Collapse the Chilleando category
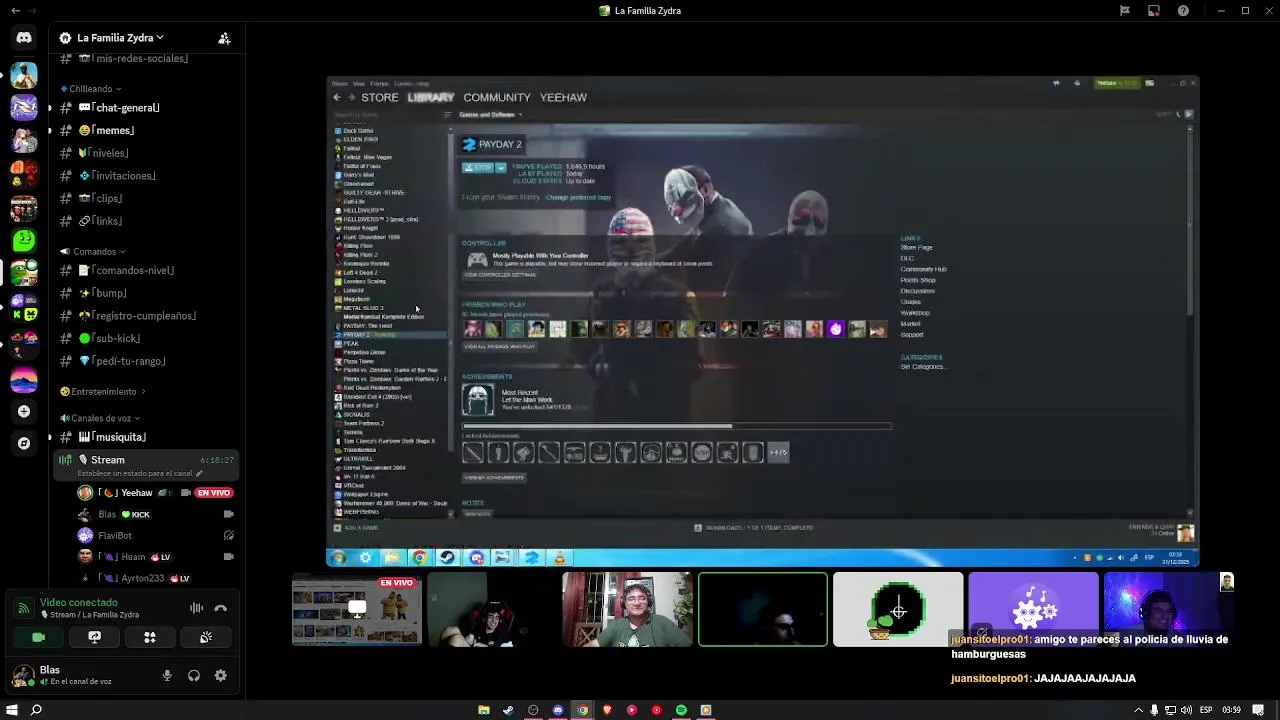This screenshot has width=1280, height=720. (91, 89)
